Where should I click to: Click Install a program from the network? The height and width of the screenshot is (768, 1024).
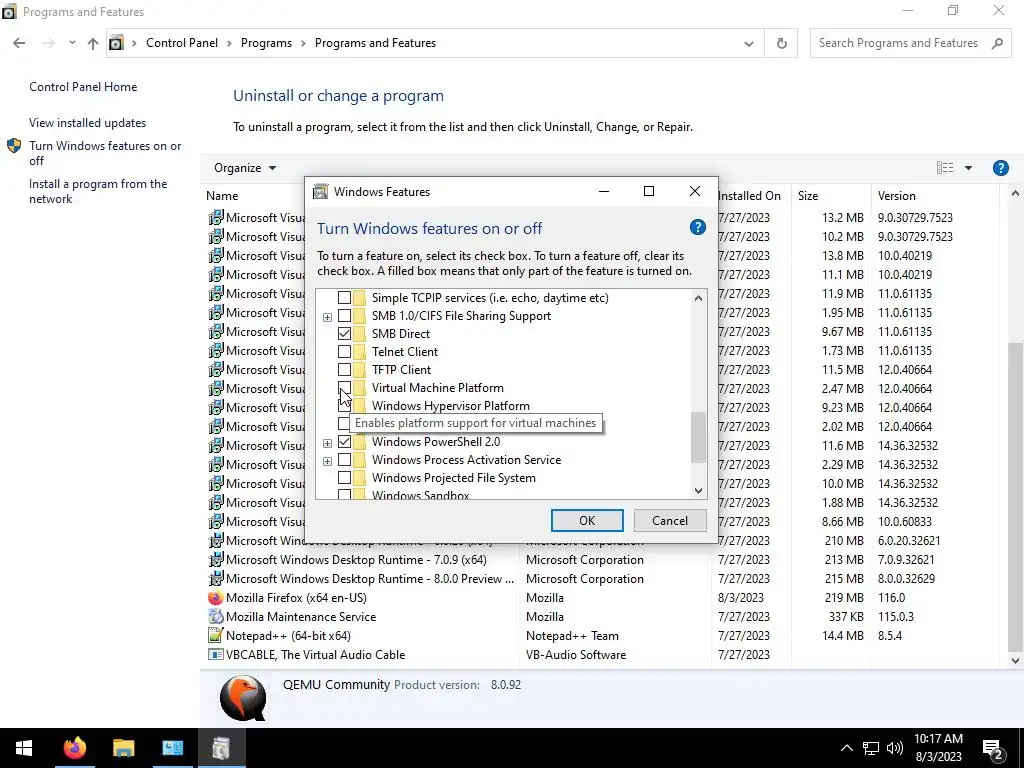[x=98, y=191]
